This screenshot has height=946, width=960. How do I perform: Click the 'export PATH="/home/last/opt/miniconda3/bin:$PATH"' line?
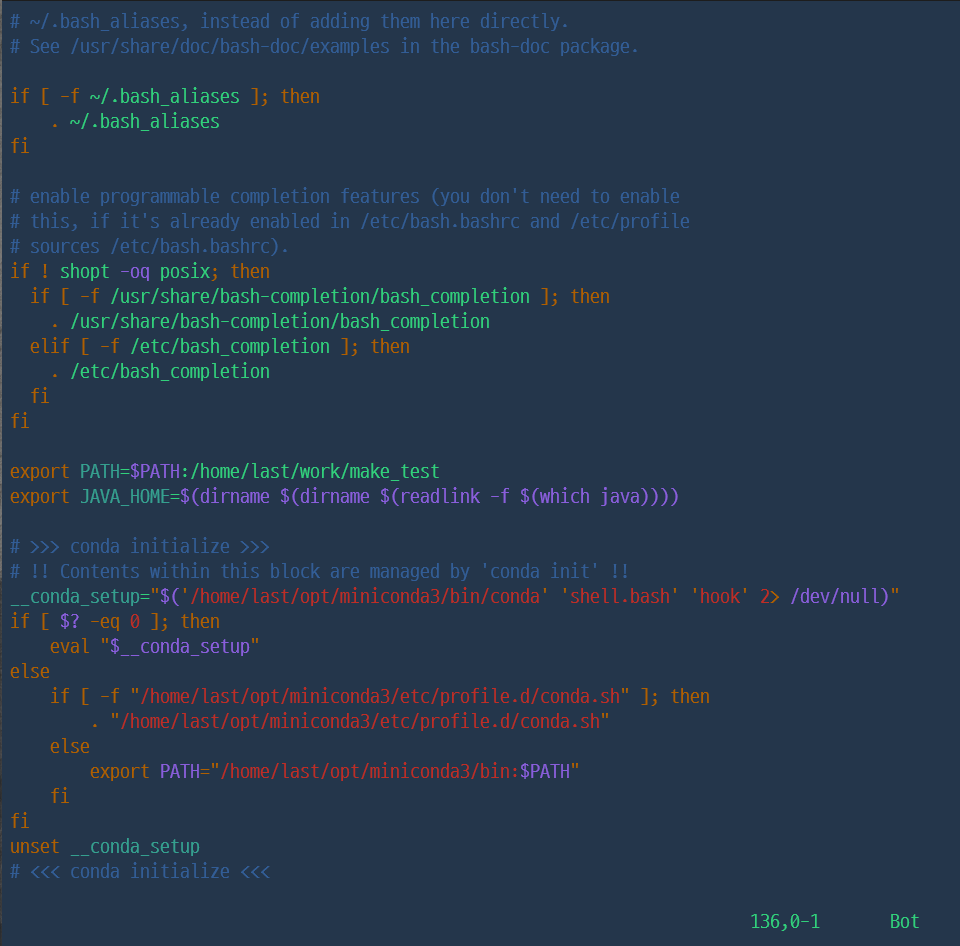[x=335, y=771]
